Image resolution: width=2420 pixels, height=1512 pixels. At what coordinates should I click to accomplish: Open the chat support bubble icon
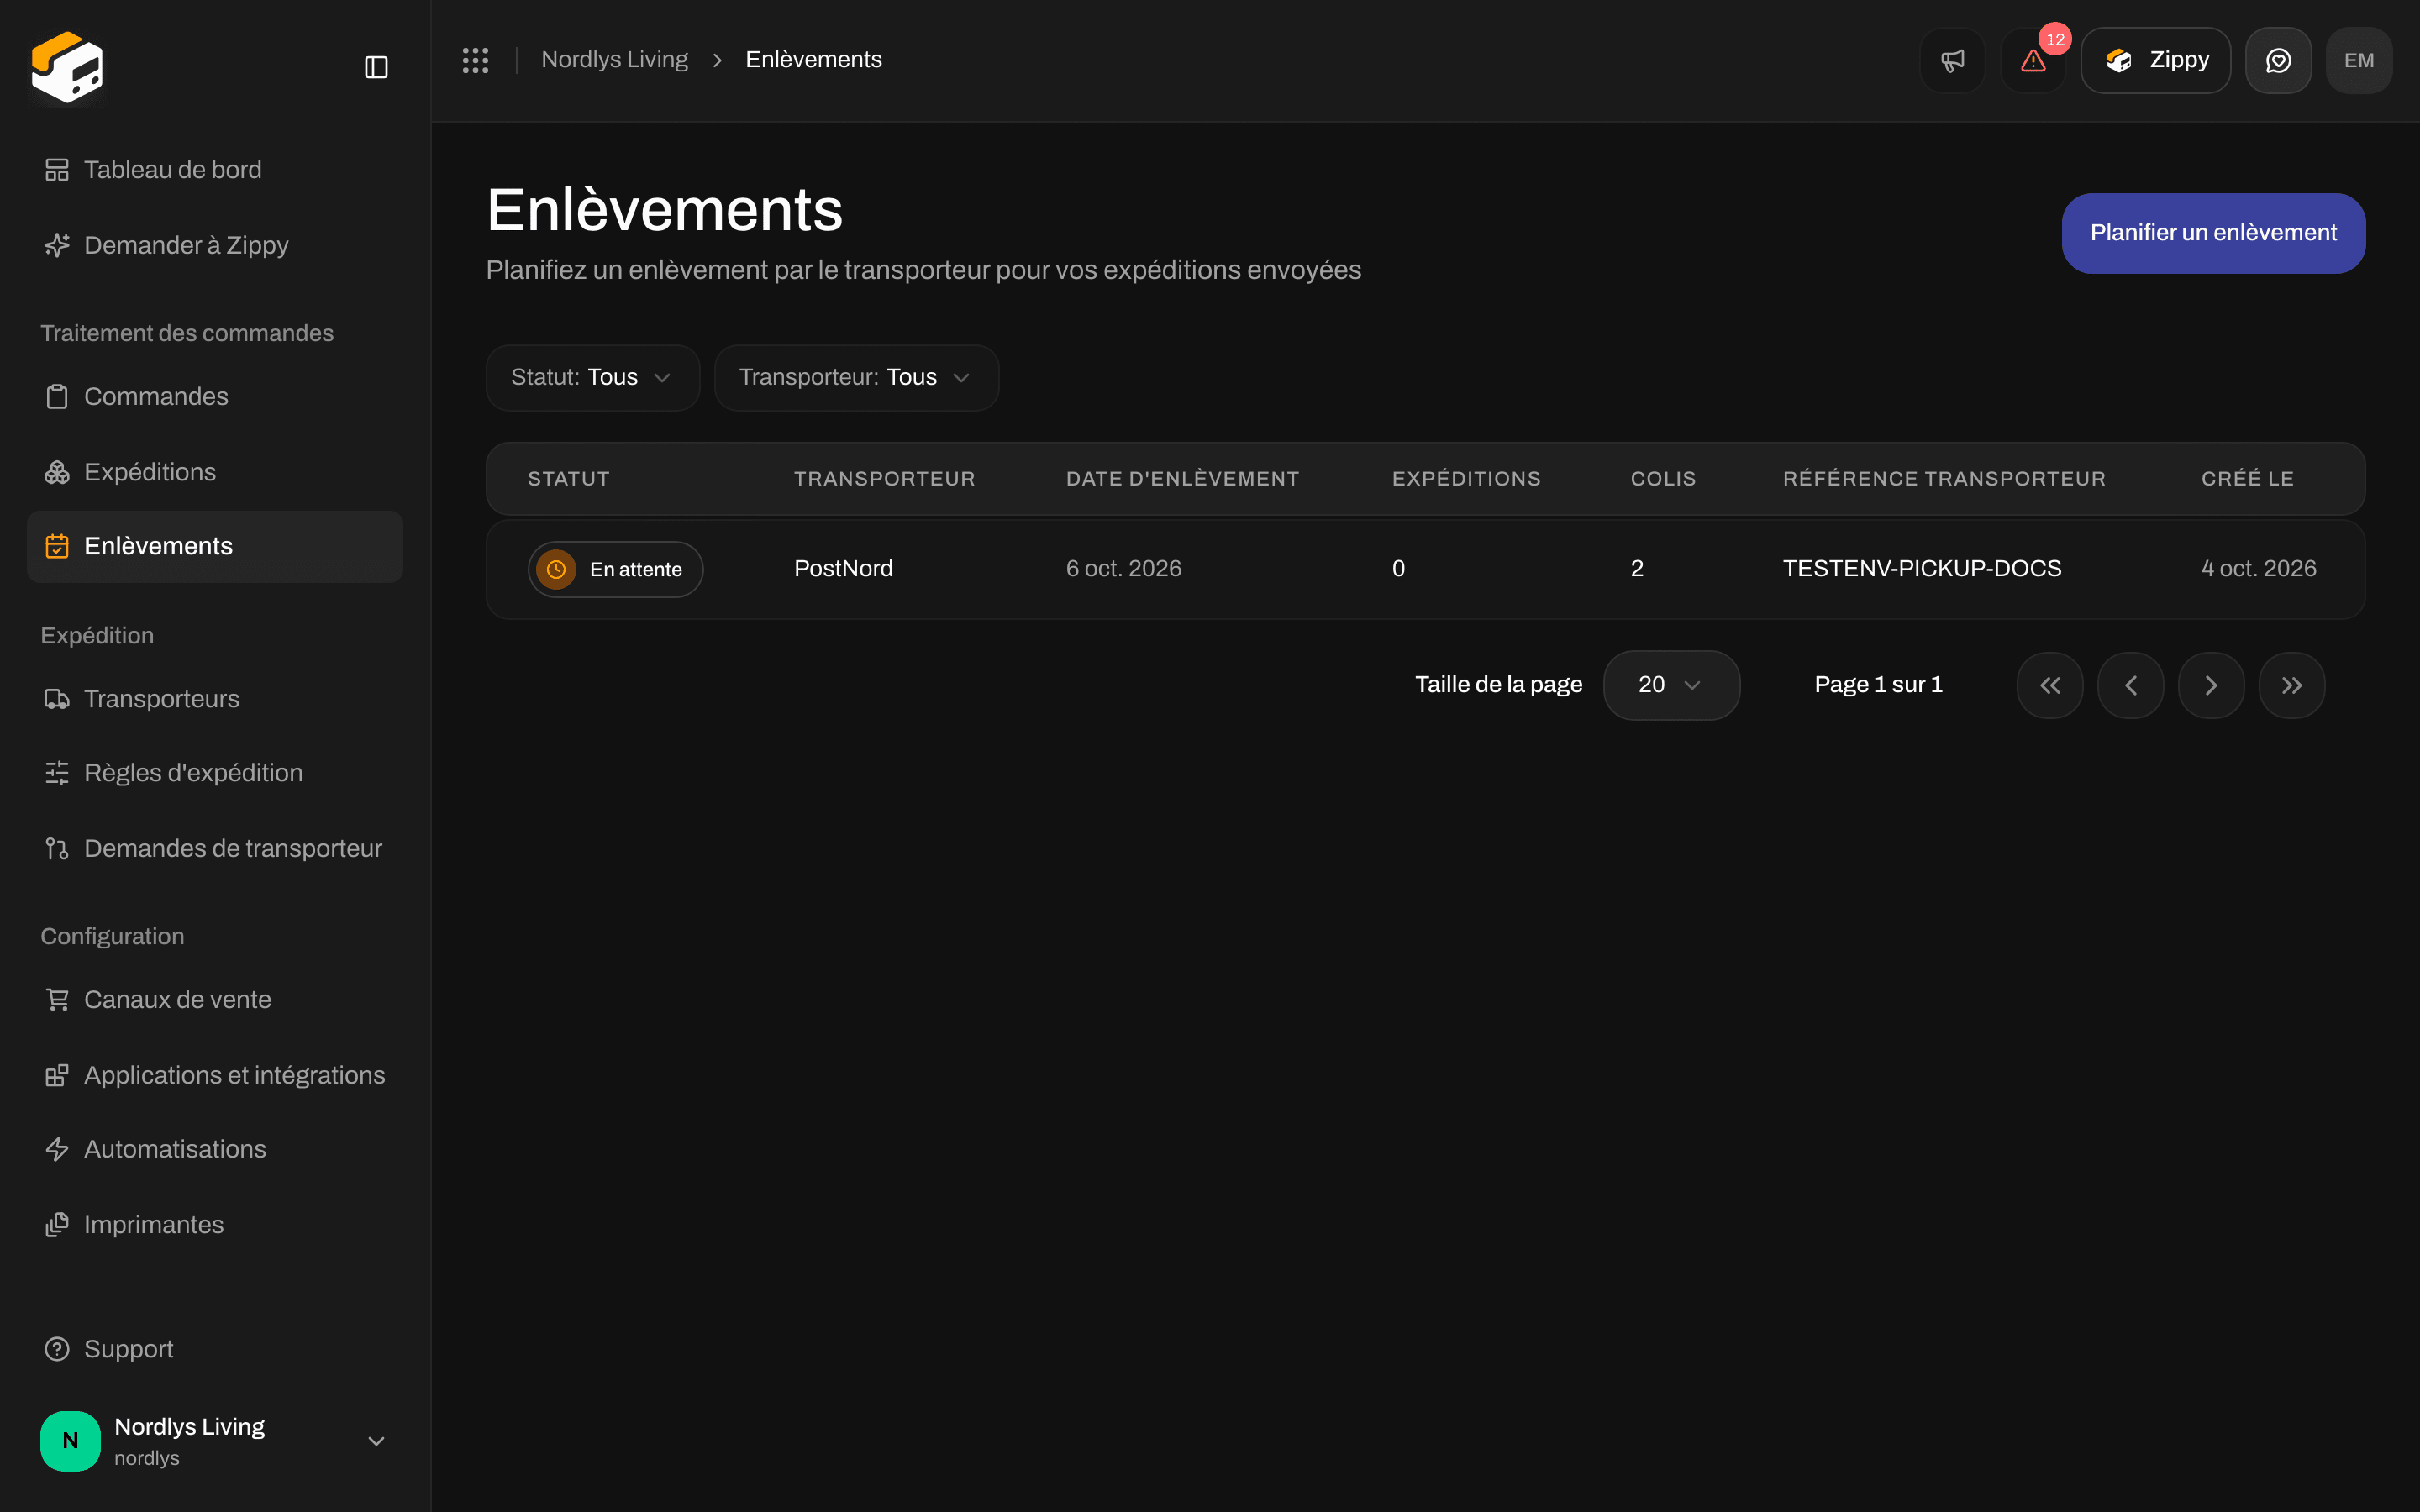(2278, 60)
